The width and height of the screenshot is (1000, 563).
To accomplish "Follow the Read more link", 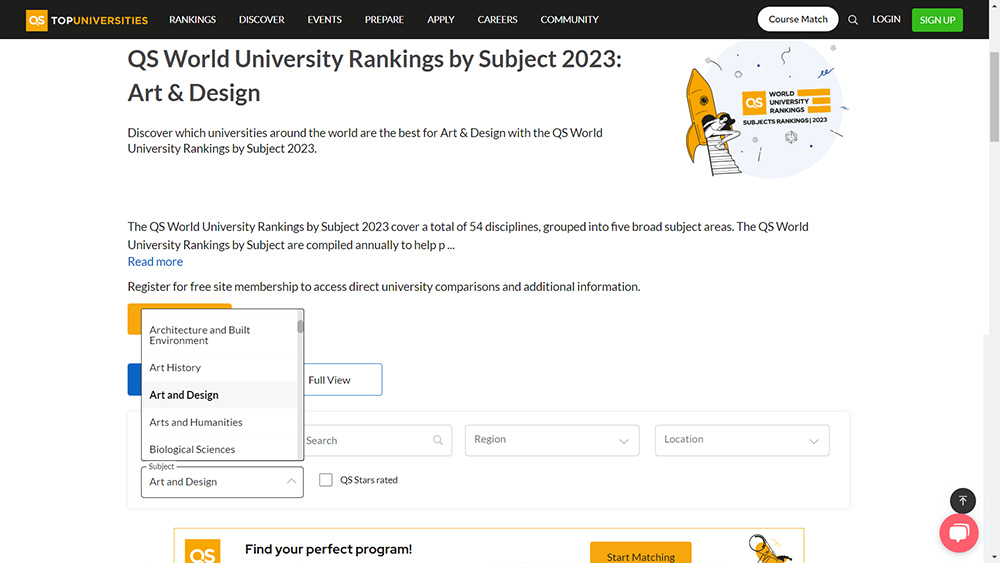I will click(155, 261).
